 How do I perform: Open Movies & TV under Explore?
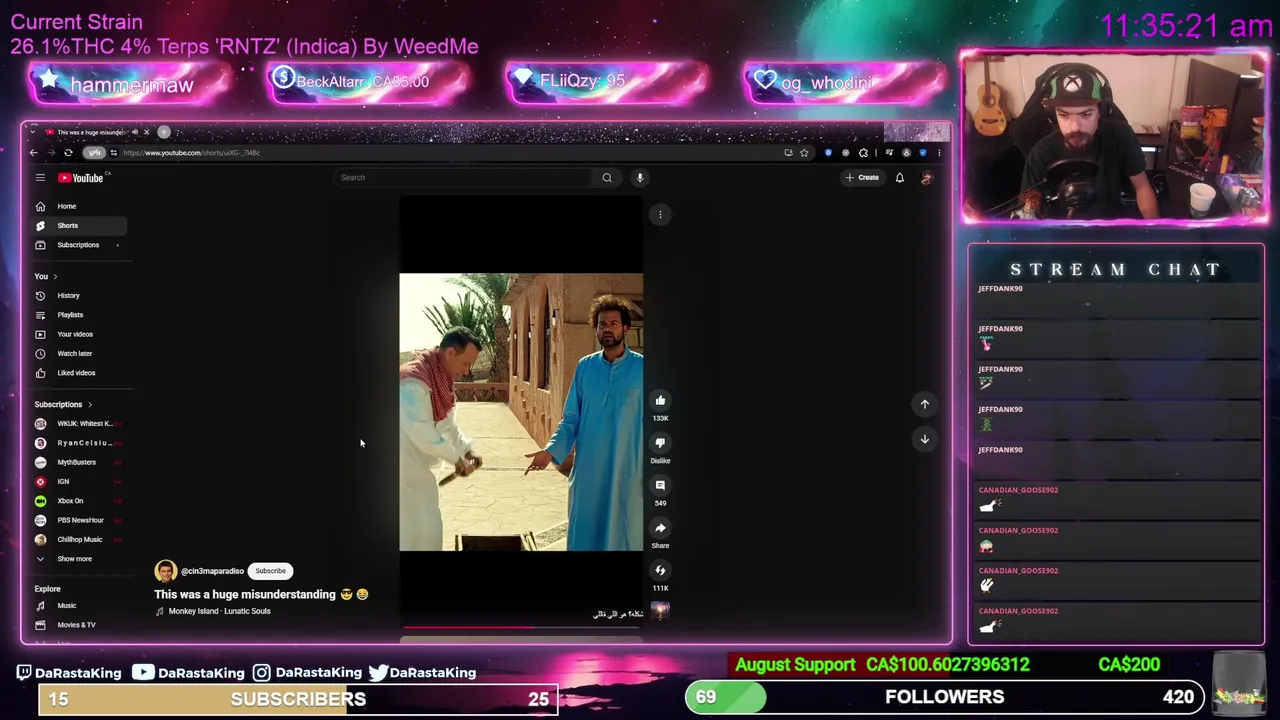coord(79,625)
